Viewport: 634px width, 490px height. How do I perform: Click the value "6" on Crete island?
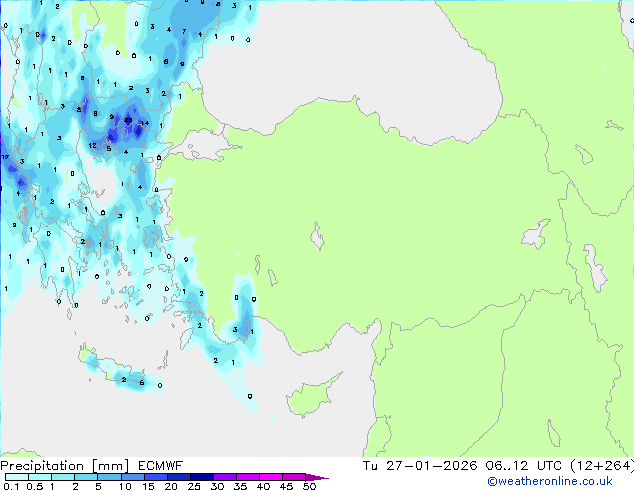pyautogui.click(x=142, y=382)
